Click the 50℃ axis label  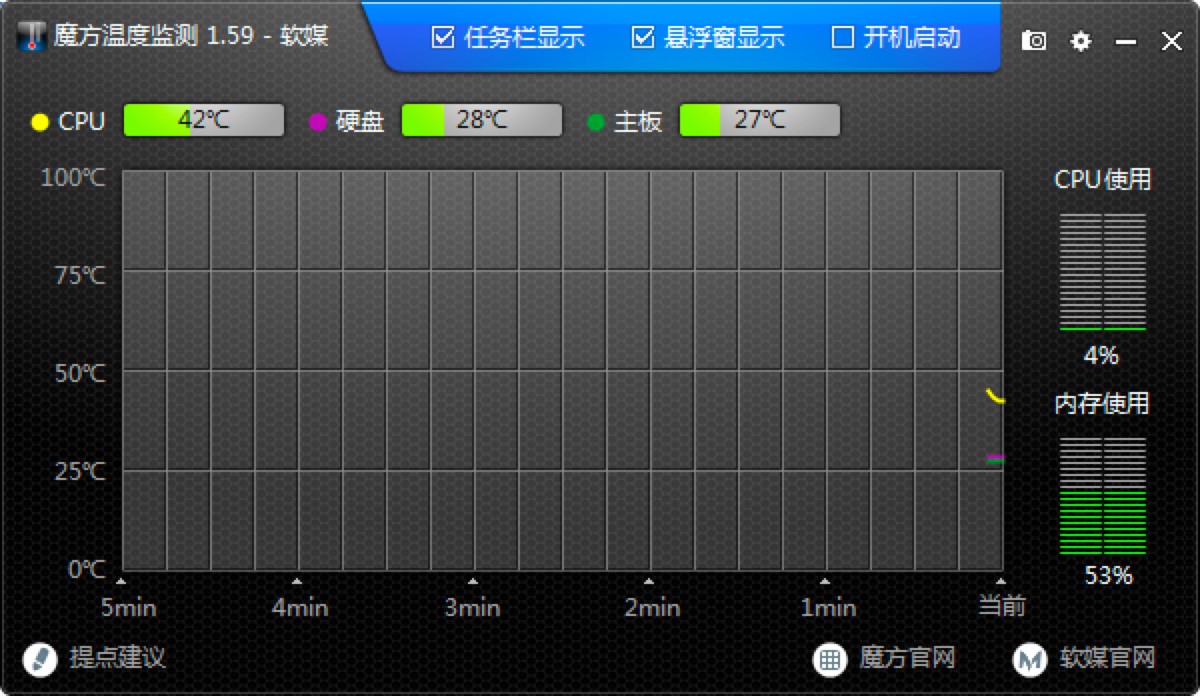(x=80, y=374)
